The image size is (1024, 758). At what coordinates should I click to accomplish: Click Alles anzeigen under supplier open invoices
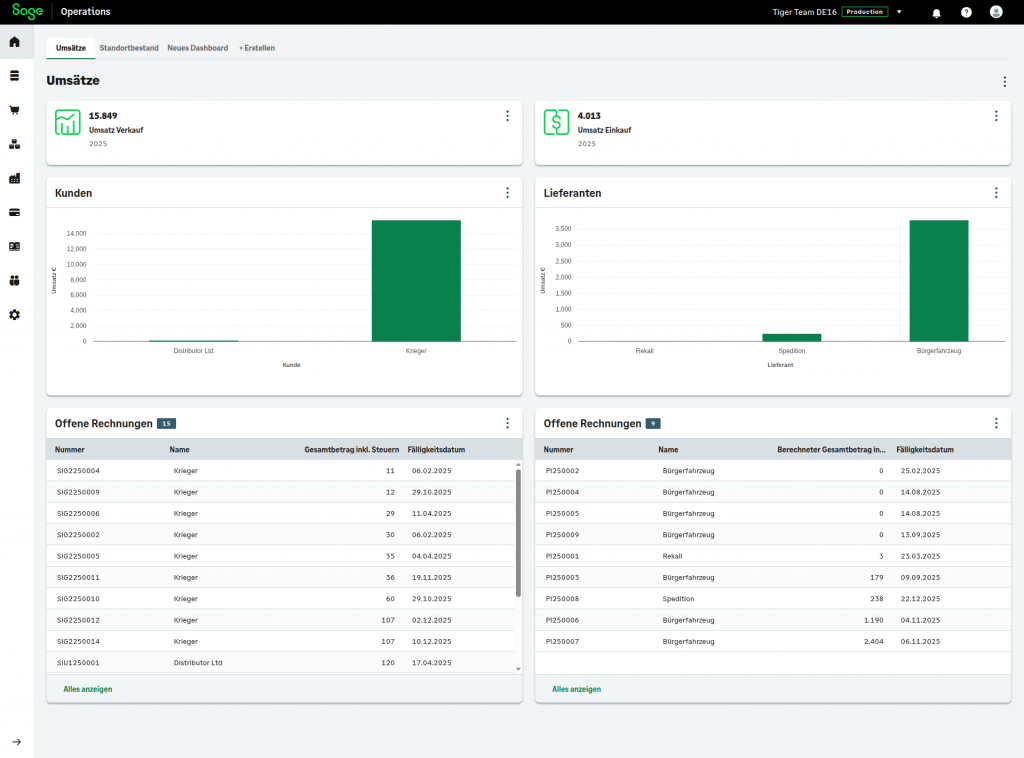pos(576,689)
